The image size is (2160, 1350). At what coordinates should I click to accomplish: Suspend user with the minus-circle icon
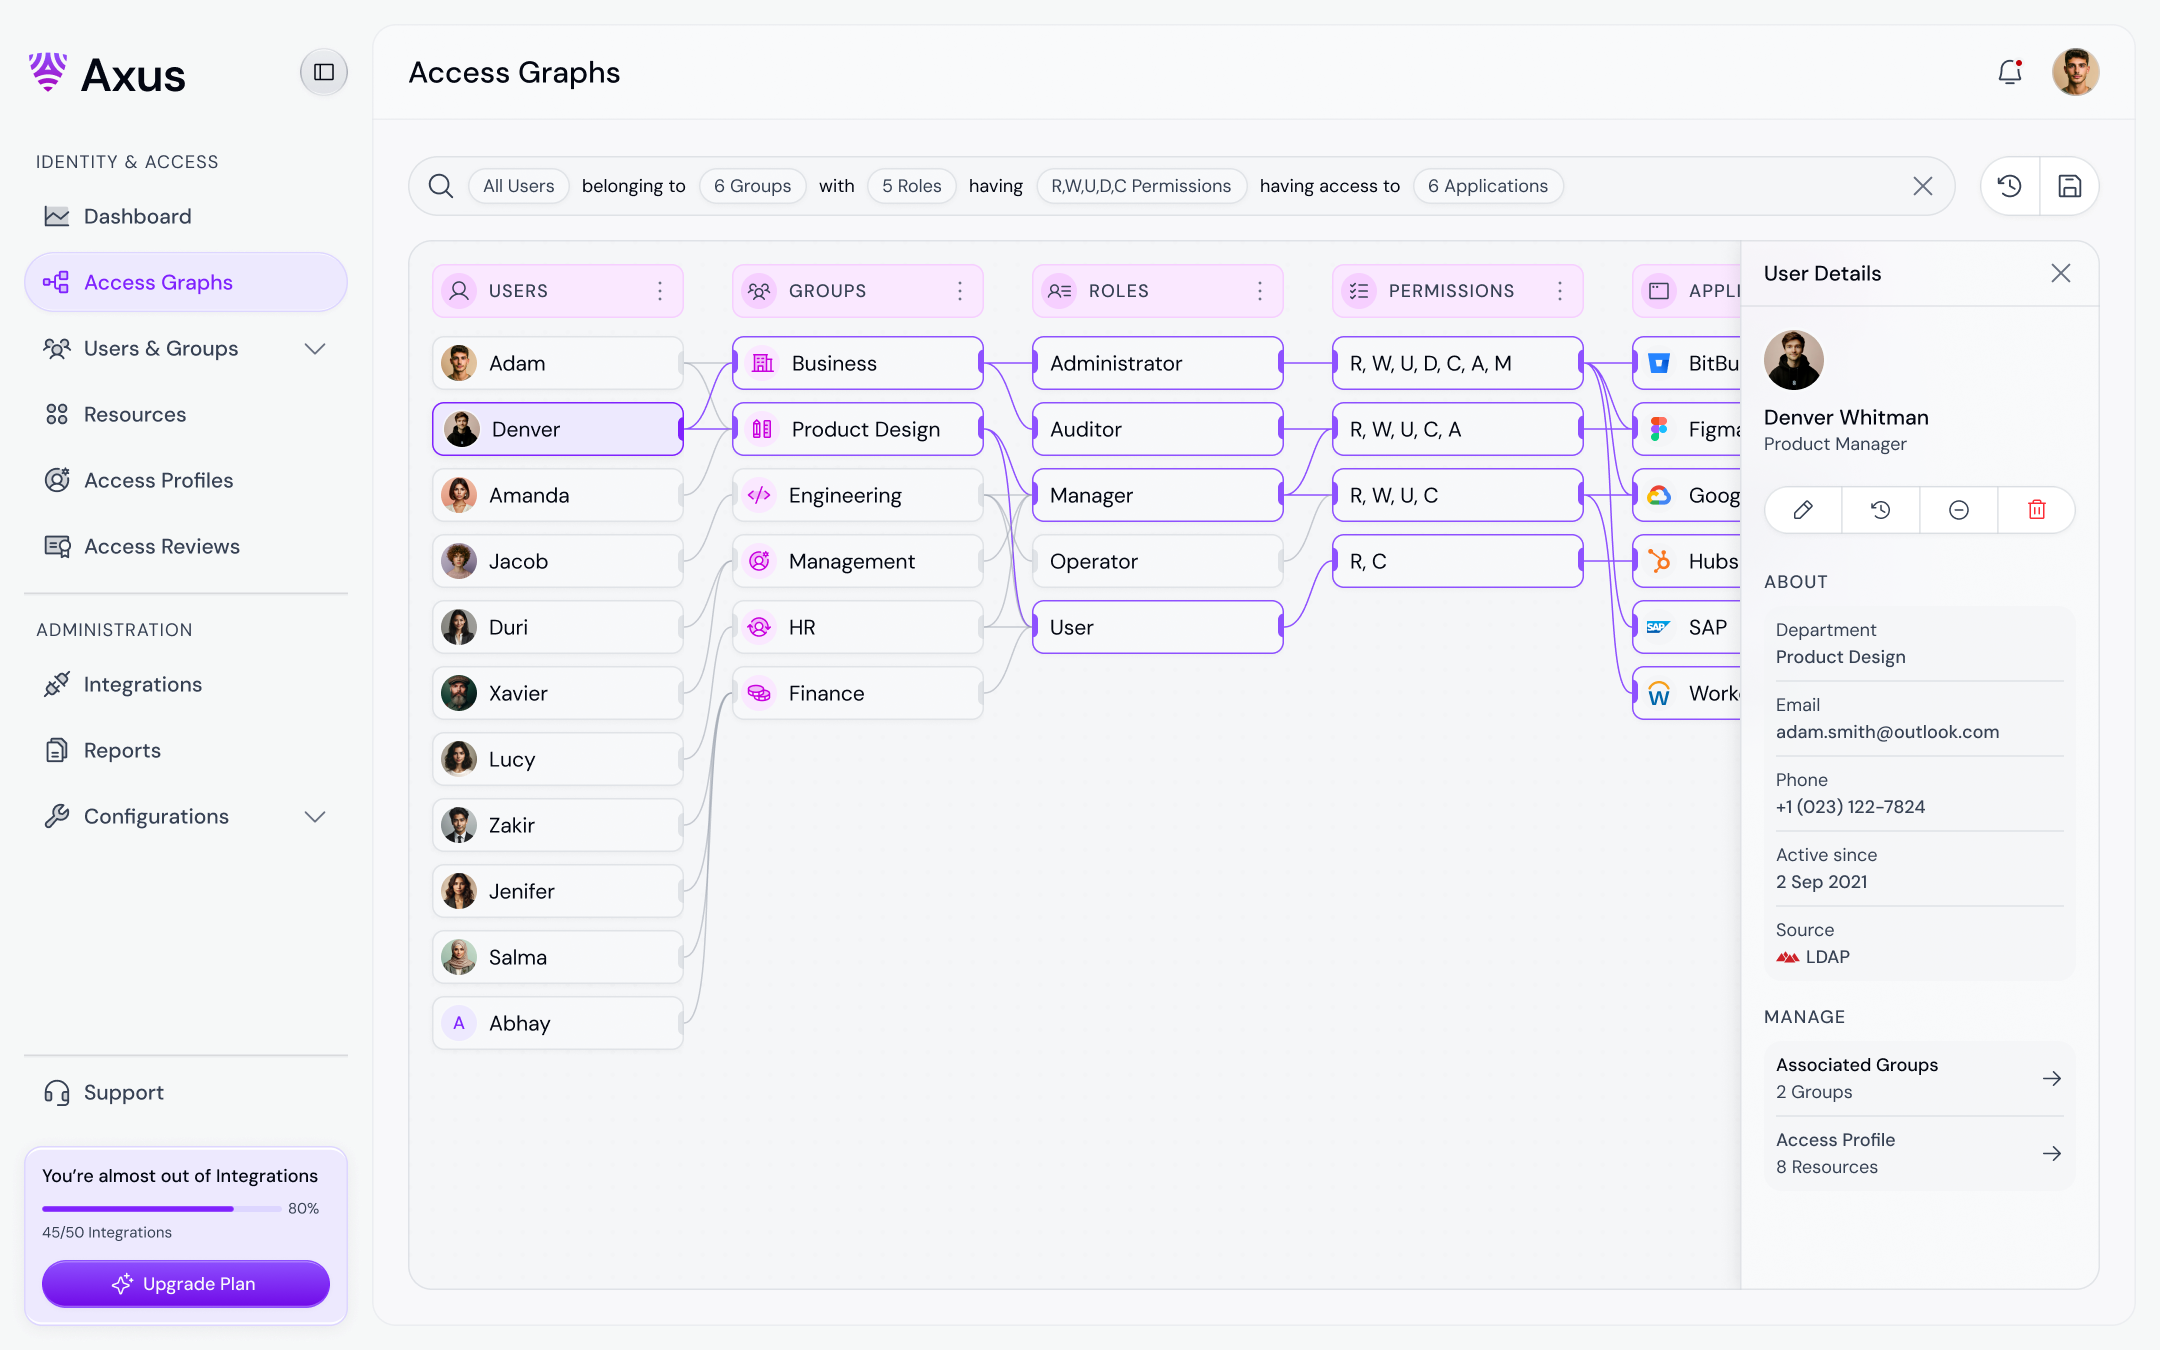point(1959,510)
